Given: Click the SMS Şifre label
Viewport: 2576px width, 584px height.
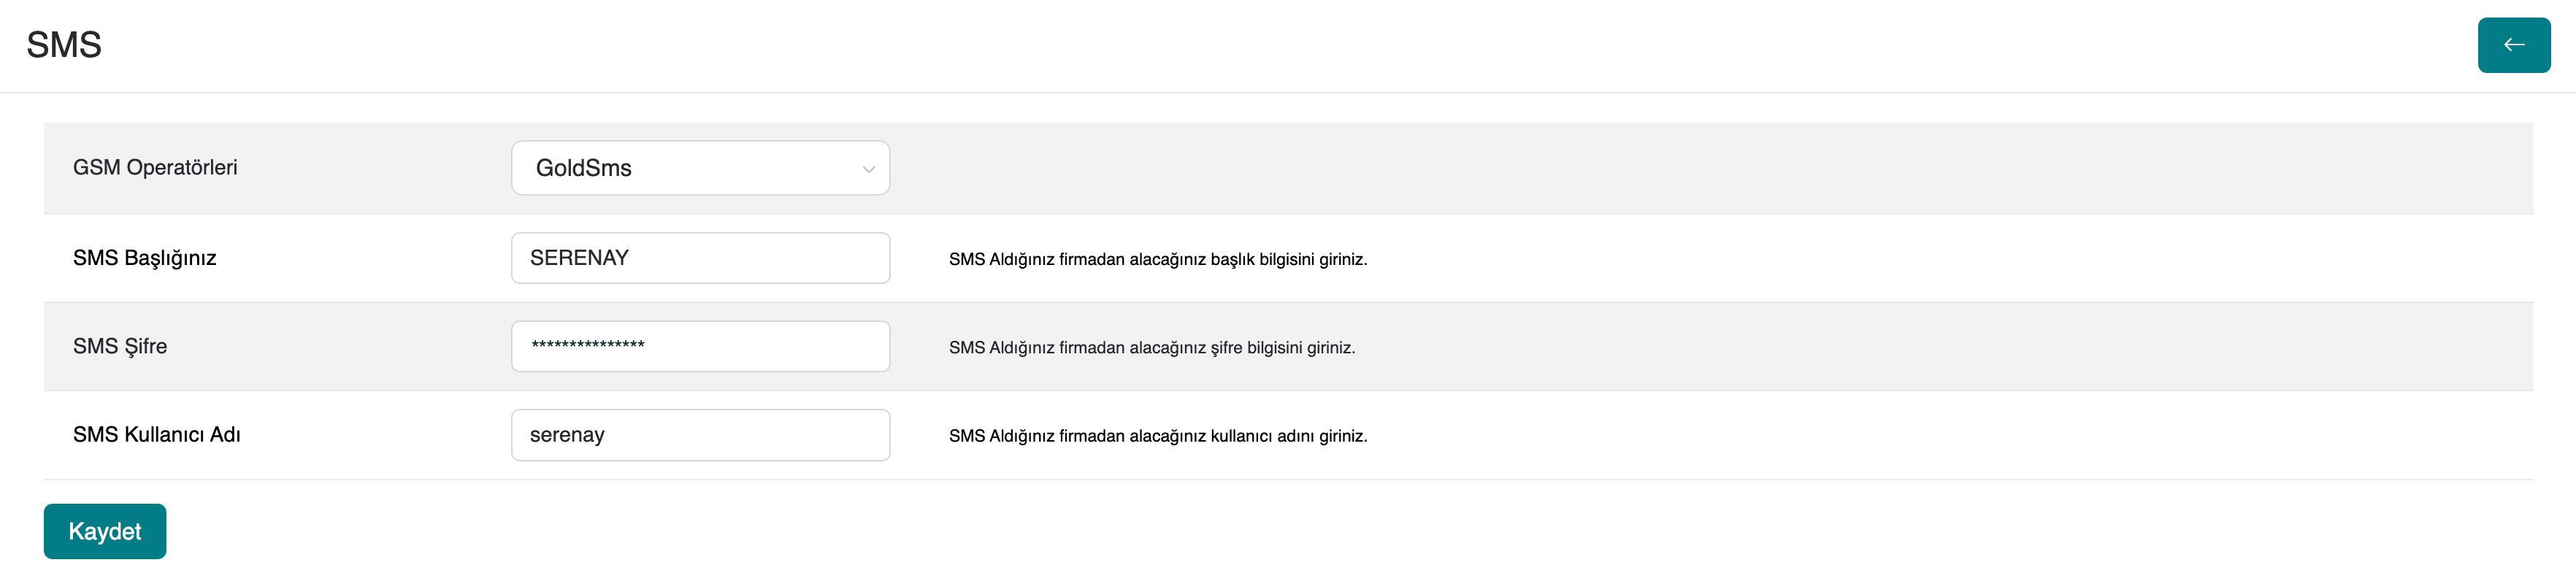Looking at the screenshot, I should pyautogui.click(x=120, y=346).
